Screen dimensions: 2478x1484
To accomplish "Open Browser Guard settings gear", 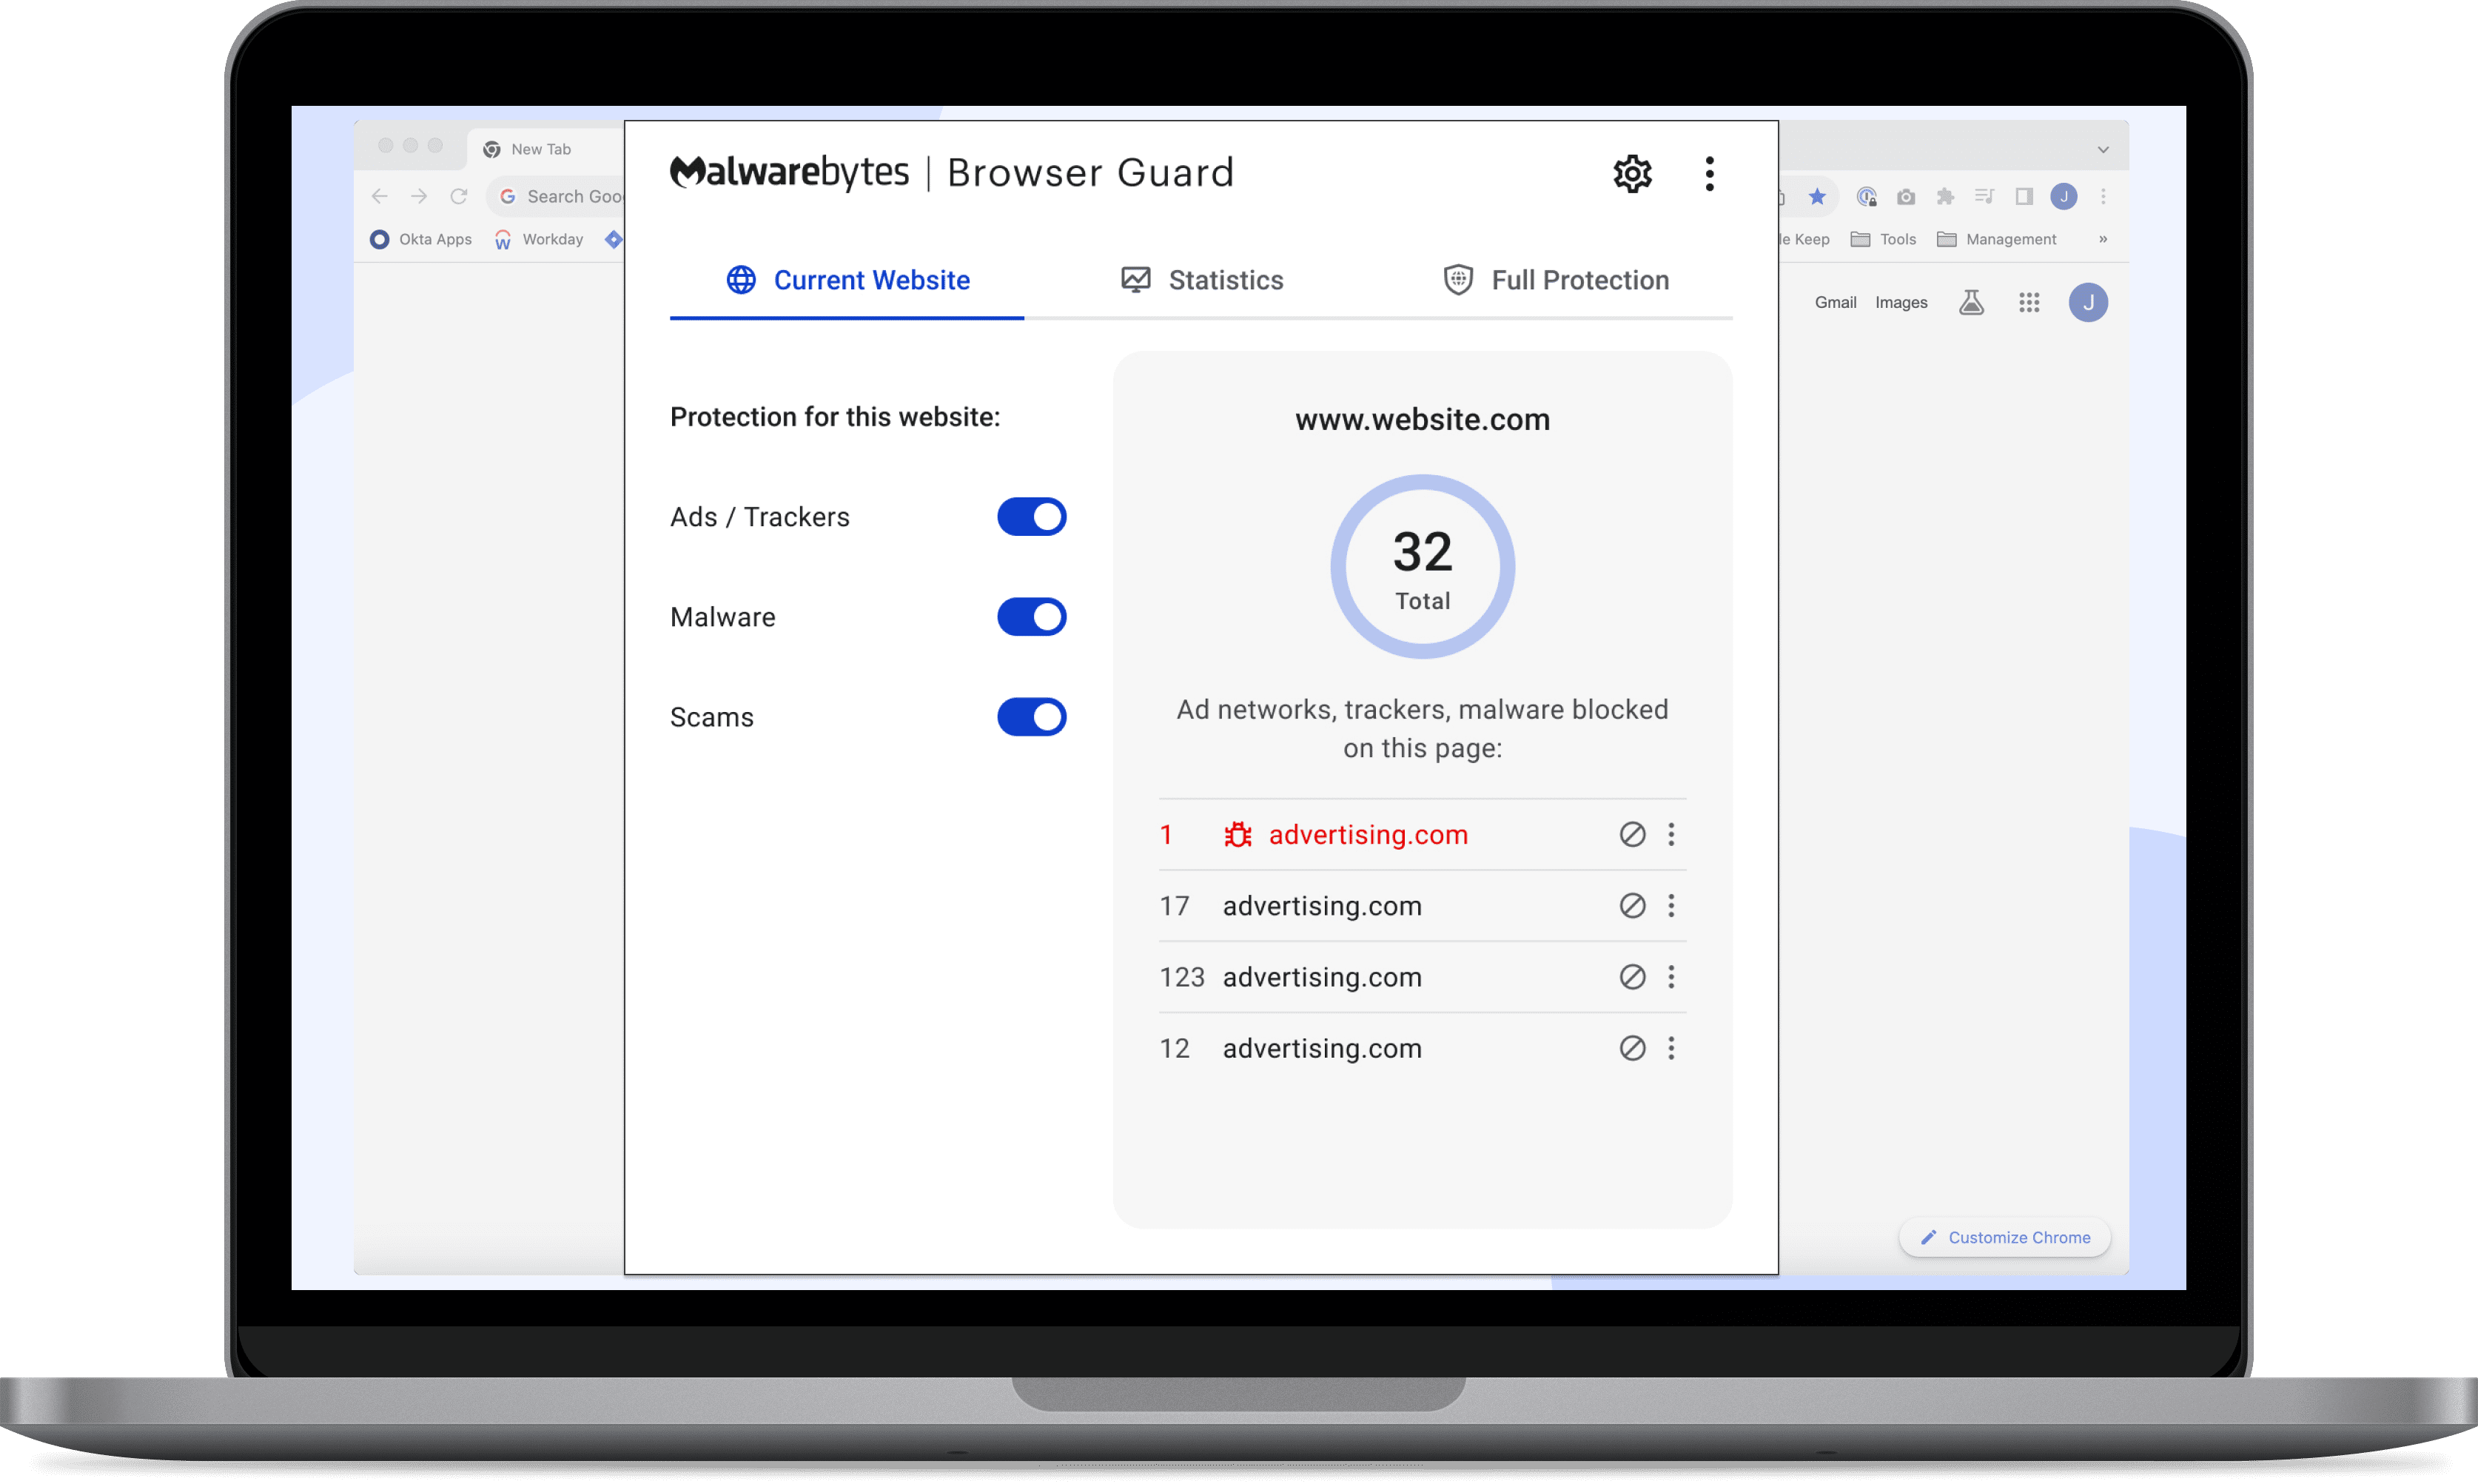I will (1632, 174).
